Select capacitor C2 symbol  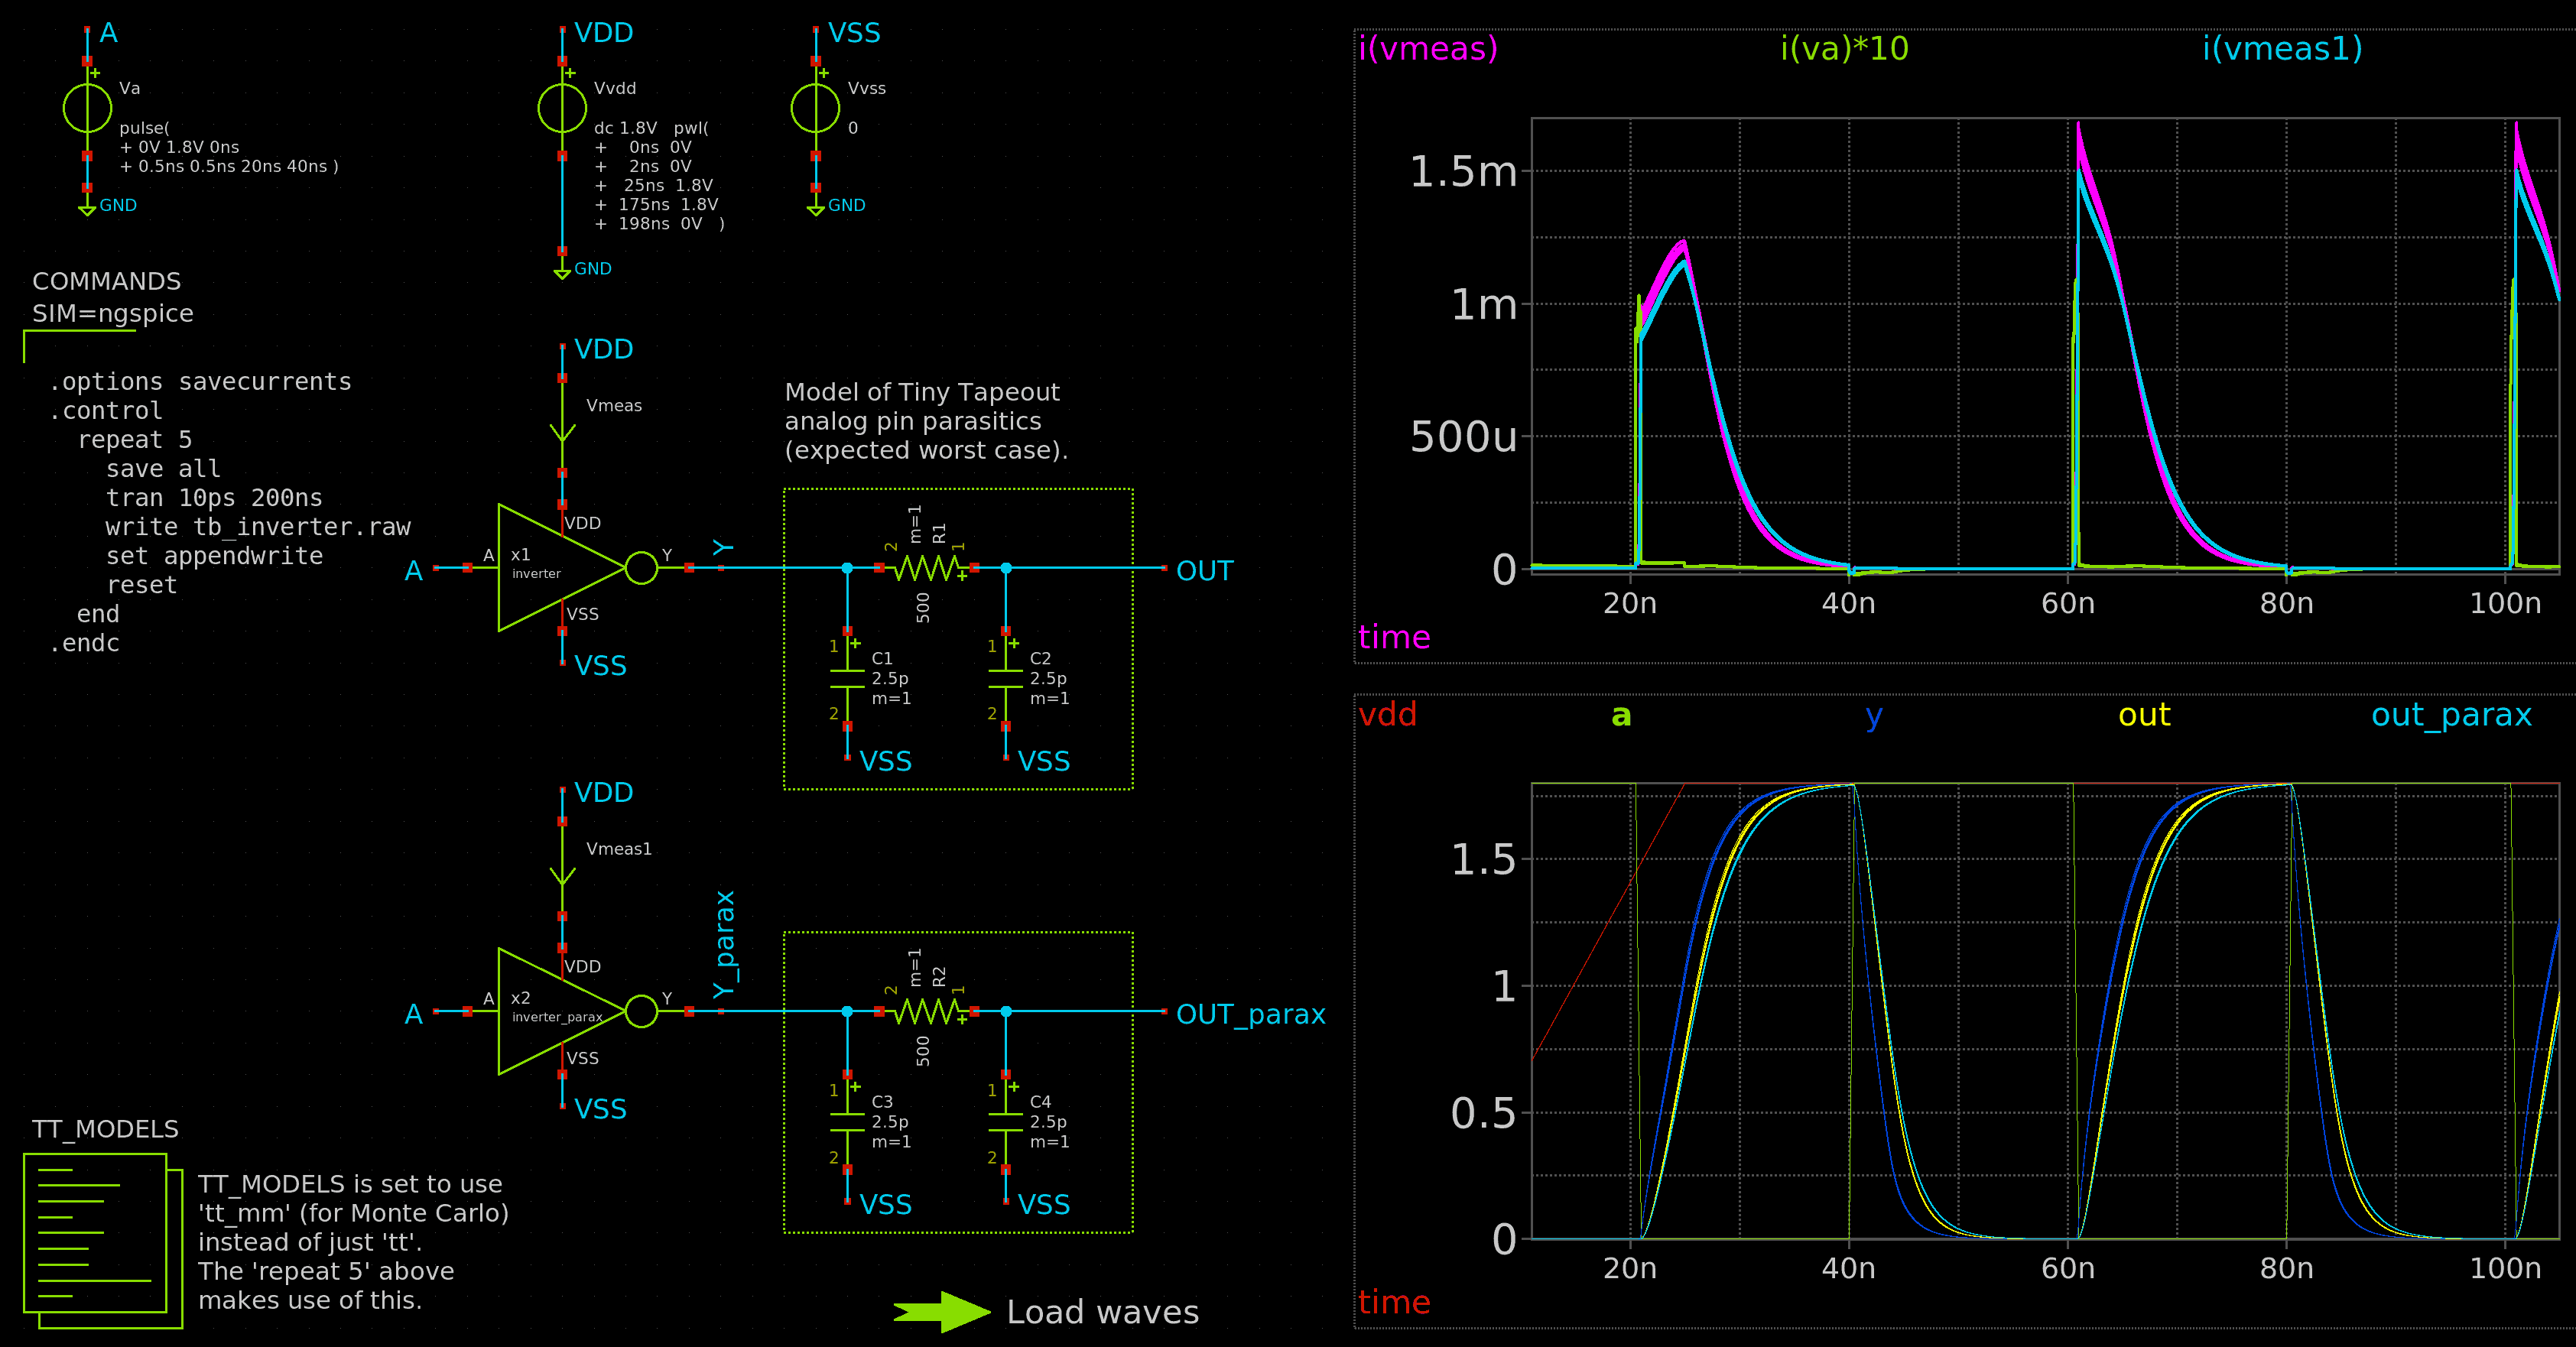[x=1006, y=679]
